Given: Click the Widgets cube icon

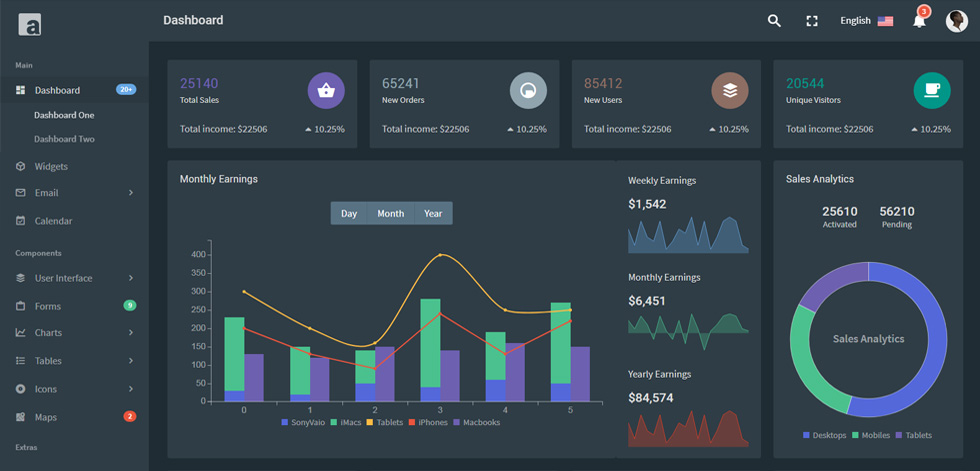Looking at the screenshot, I should (21, 166).
